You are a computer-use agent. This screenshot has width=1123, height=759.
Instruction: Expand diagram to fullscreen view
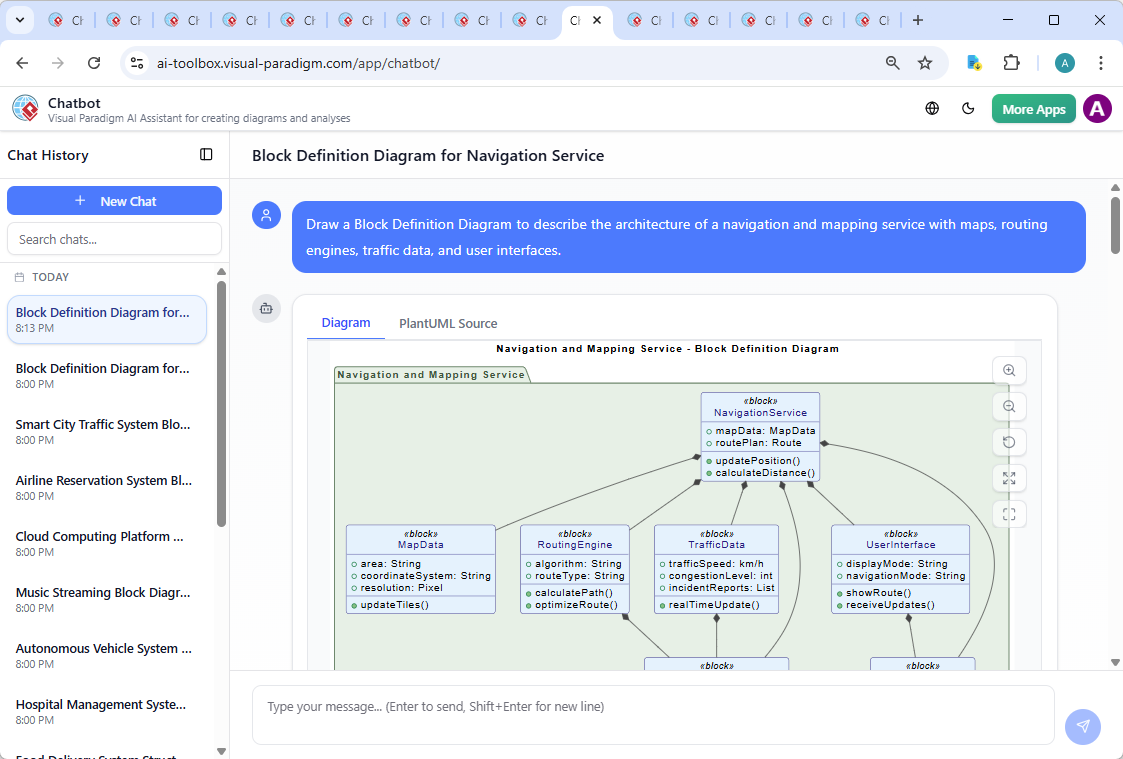[x=1009, y=478]
